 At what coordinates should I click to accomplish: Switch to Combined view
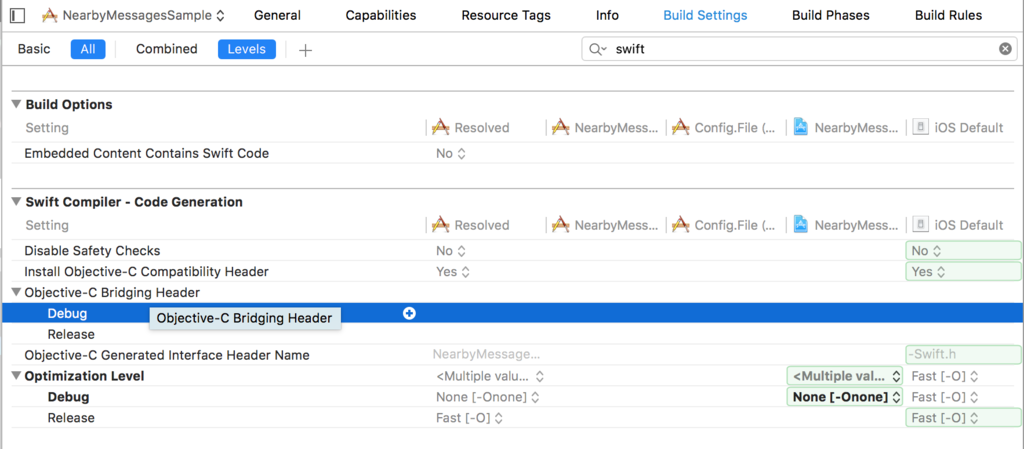(x=167, y=49)
